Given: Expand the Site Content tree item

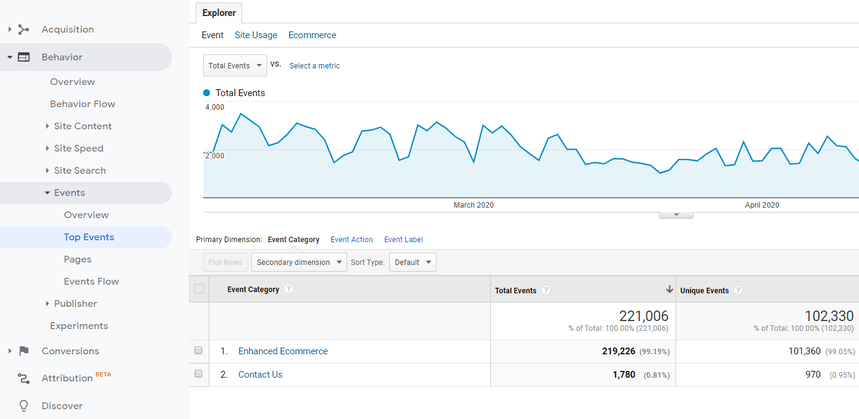Looking at the screenshot, I should (47, 126).
